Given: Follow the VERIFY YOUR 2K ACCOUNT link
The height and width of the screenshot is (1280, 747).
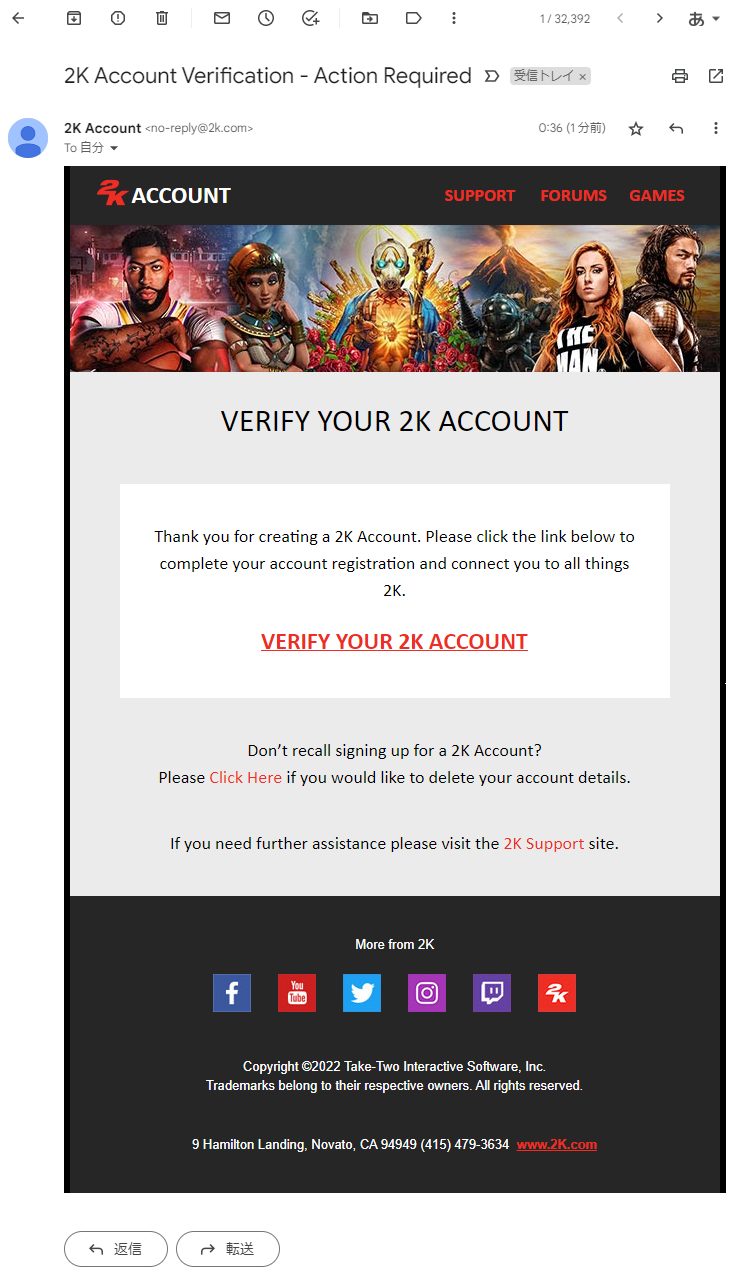Looking at the screenshot, I should (394, 641).
